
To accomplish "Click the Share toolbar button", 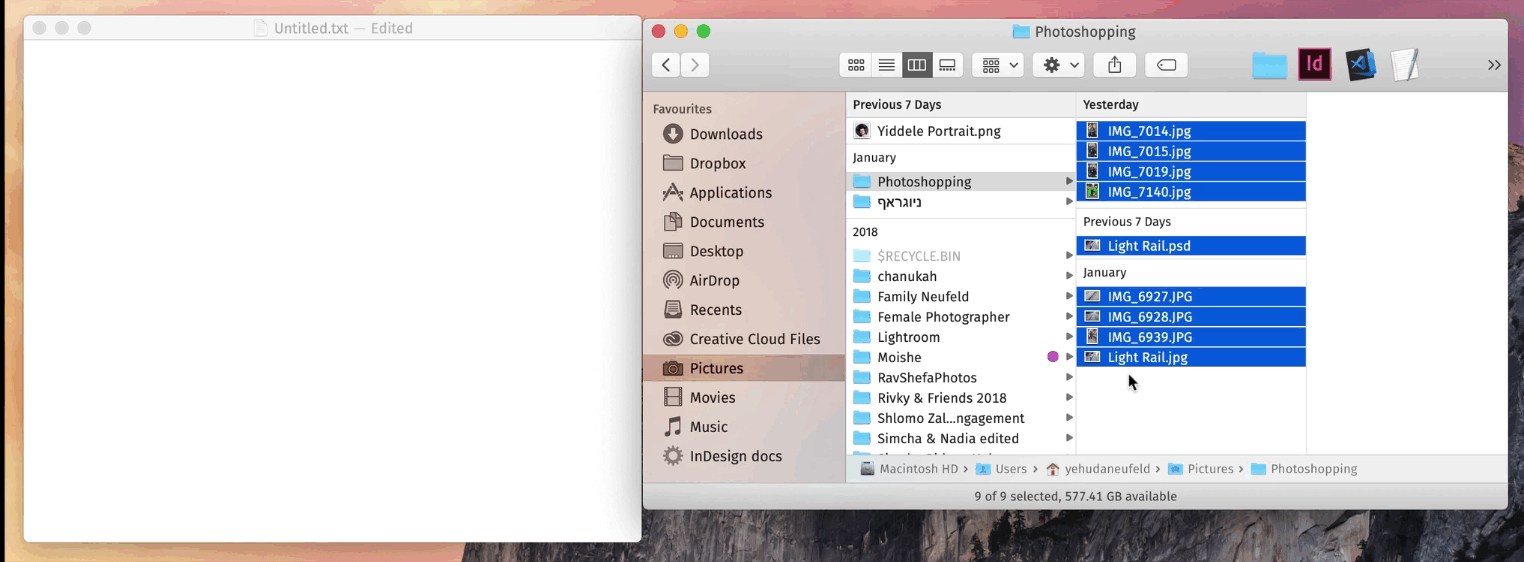I will click(1114, 65).
